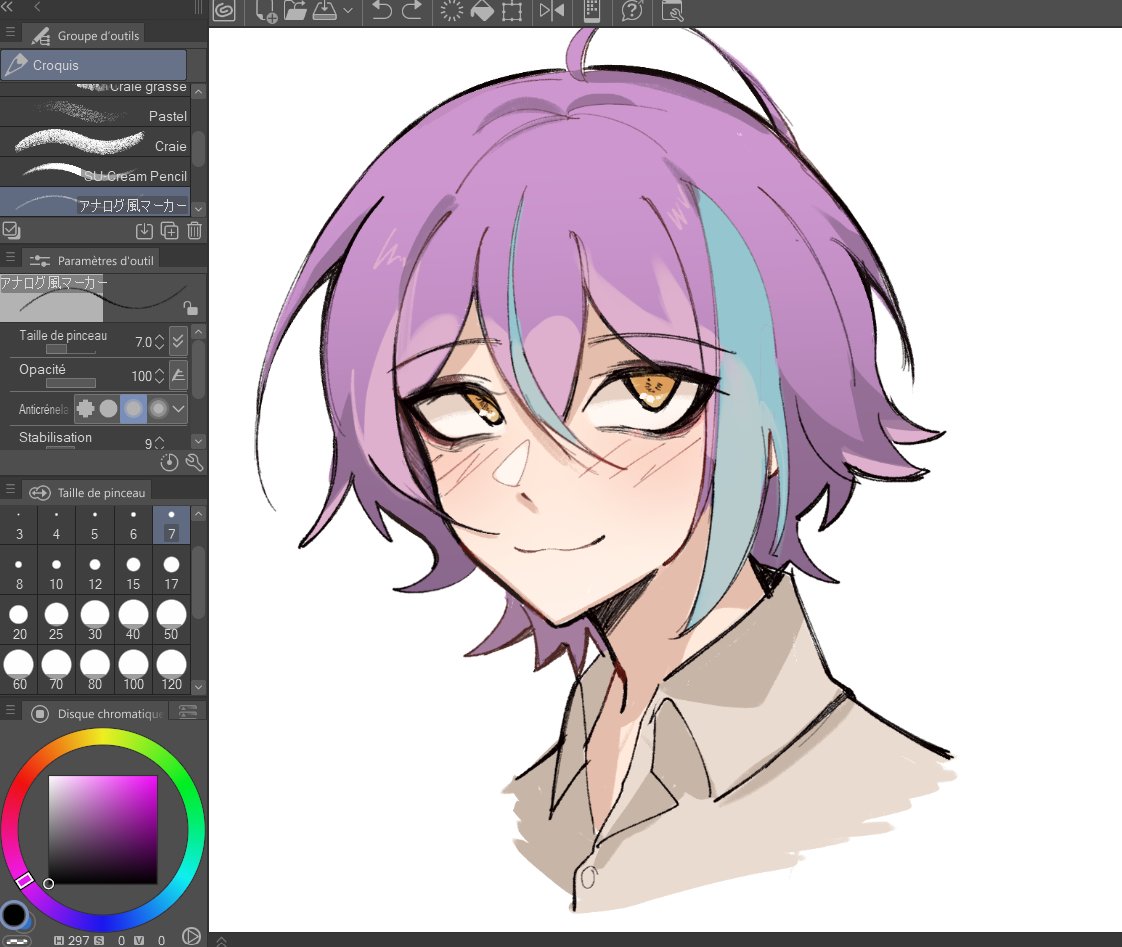
Task: Set anti-aliasing to none
Action: pos(85,409)
